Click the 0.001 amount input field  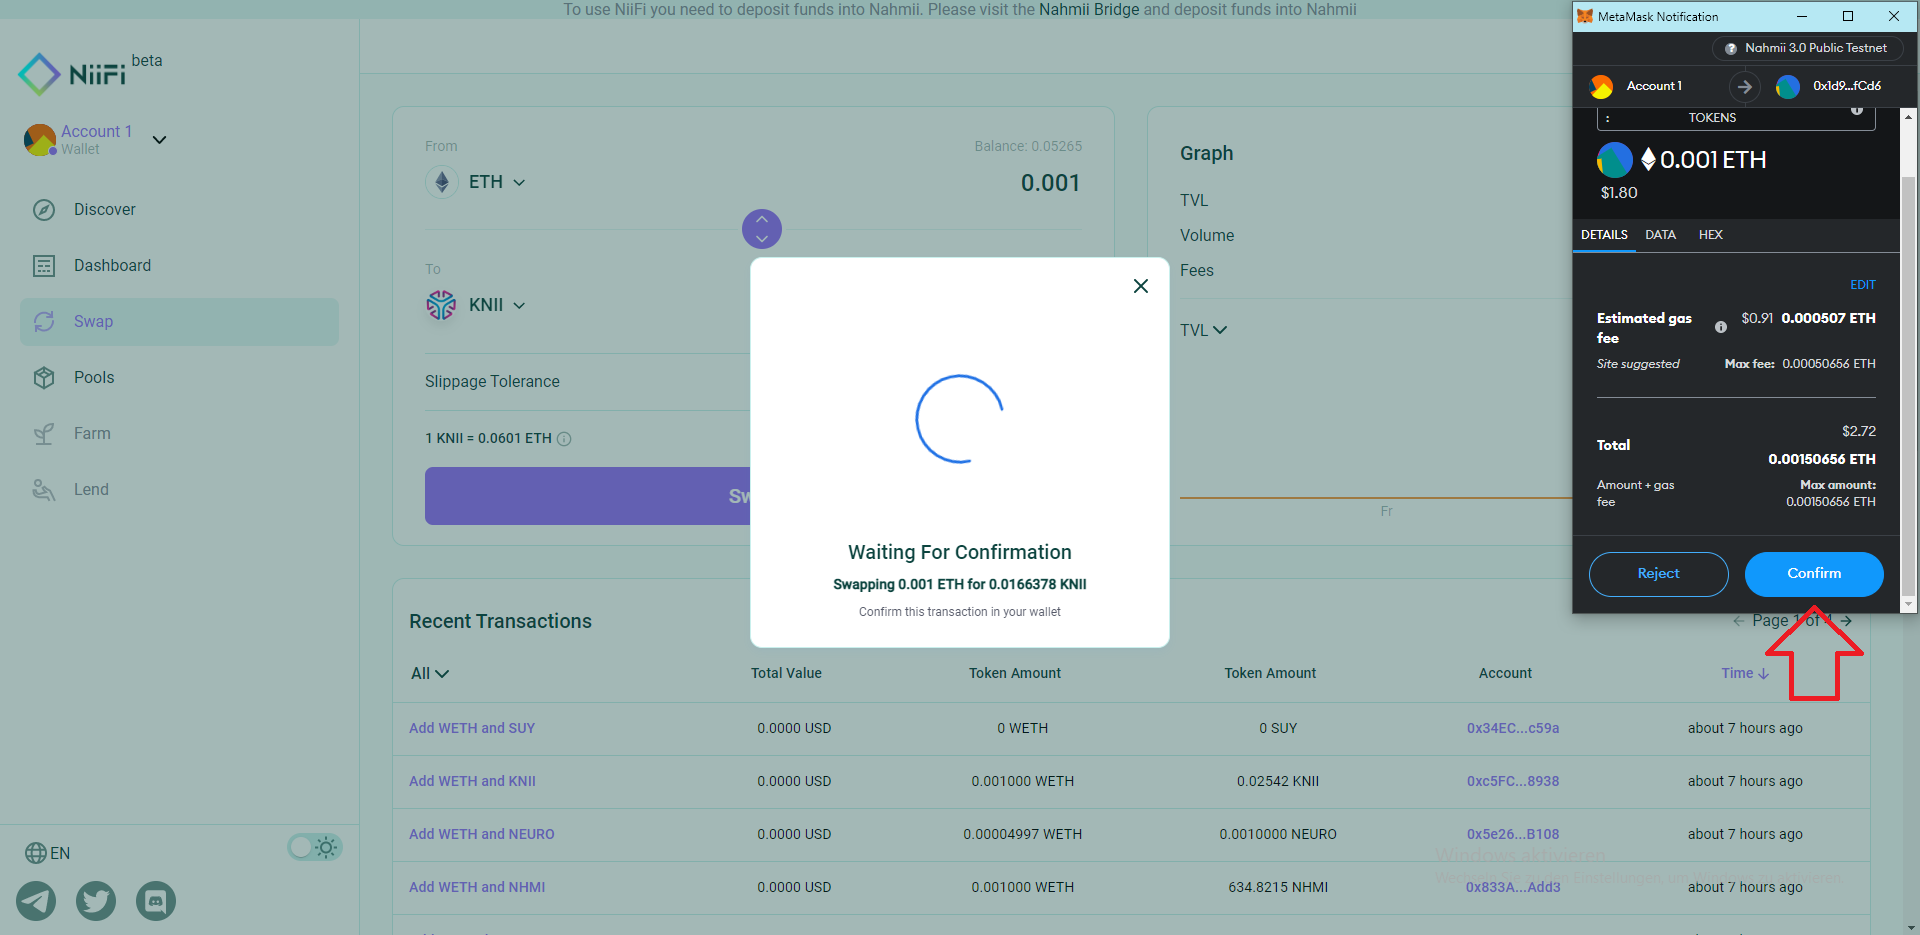tap(1050, 183)
